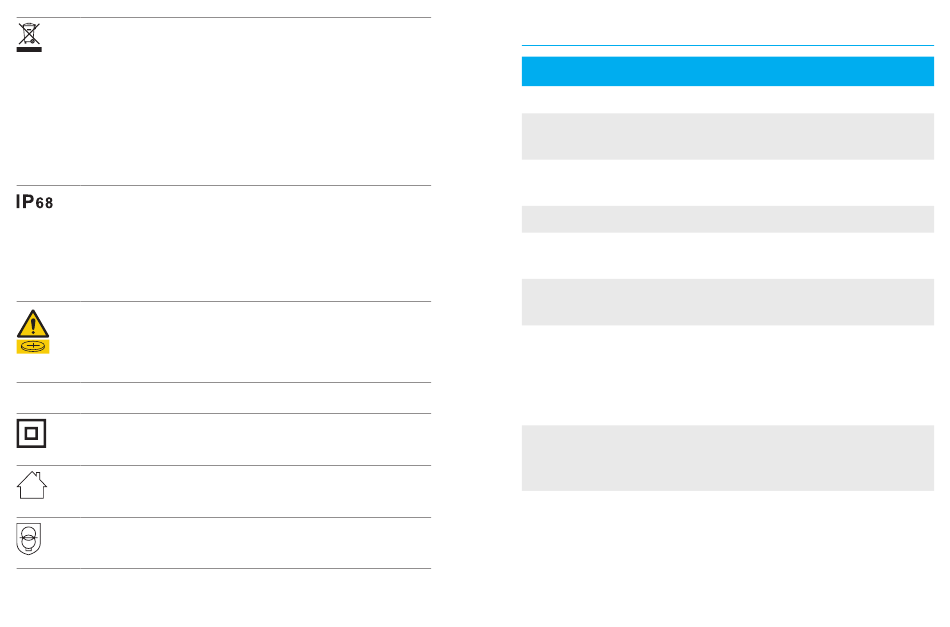Click the black bar under the wheelie bin
Screen dimensions: 950x627
(x=29, y=50)
